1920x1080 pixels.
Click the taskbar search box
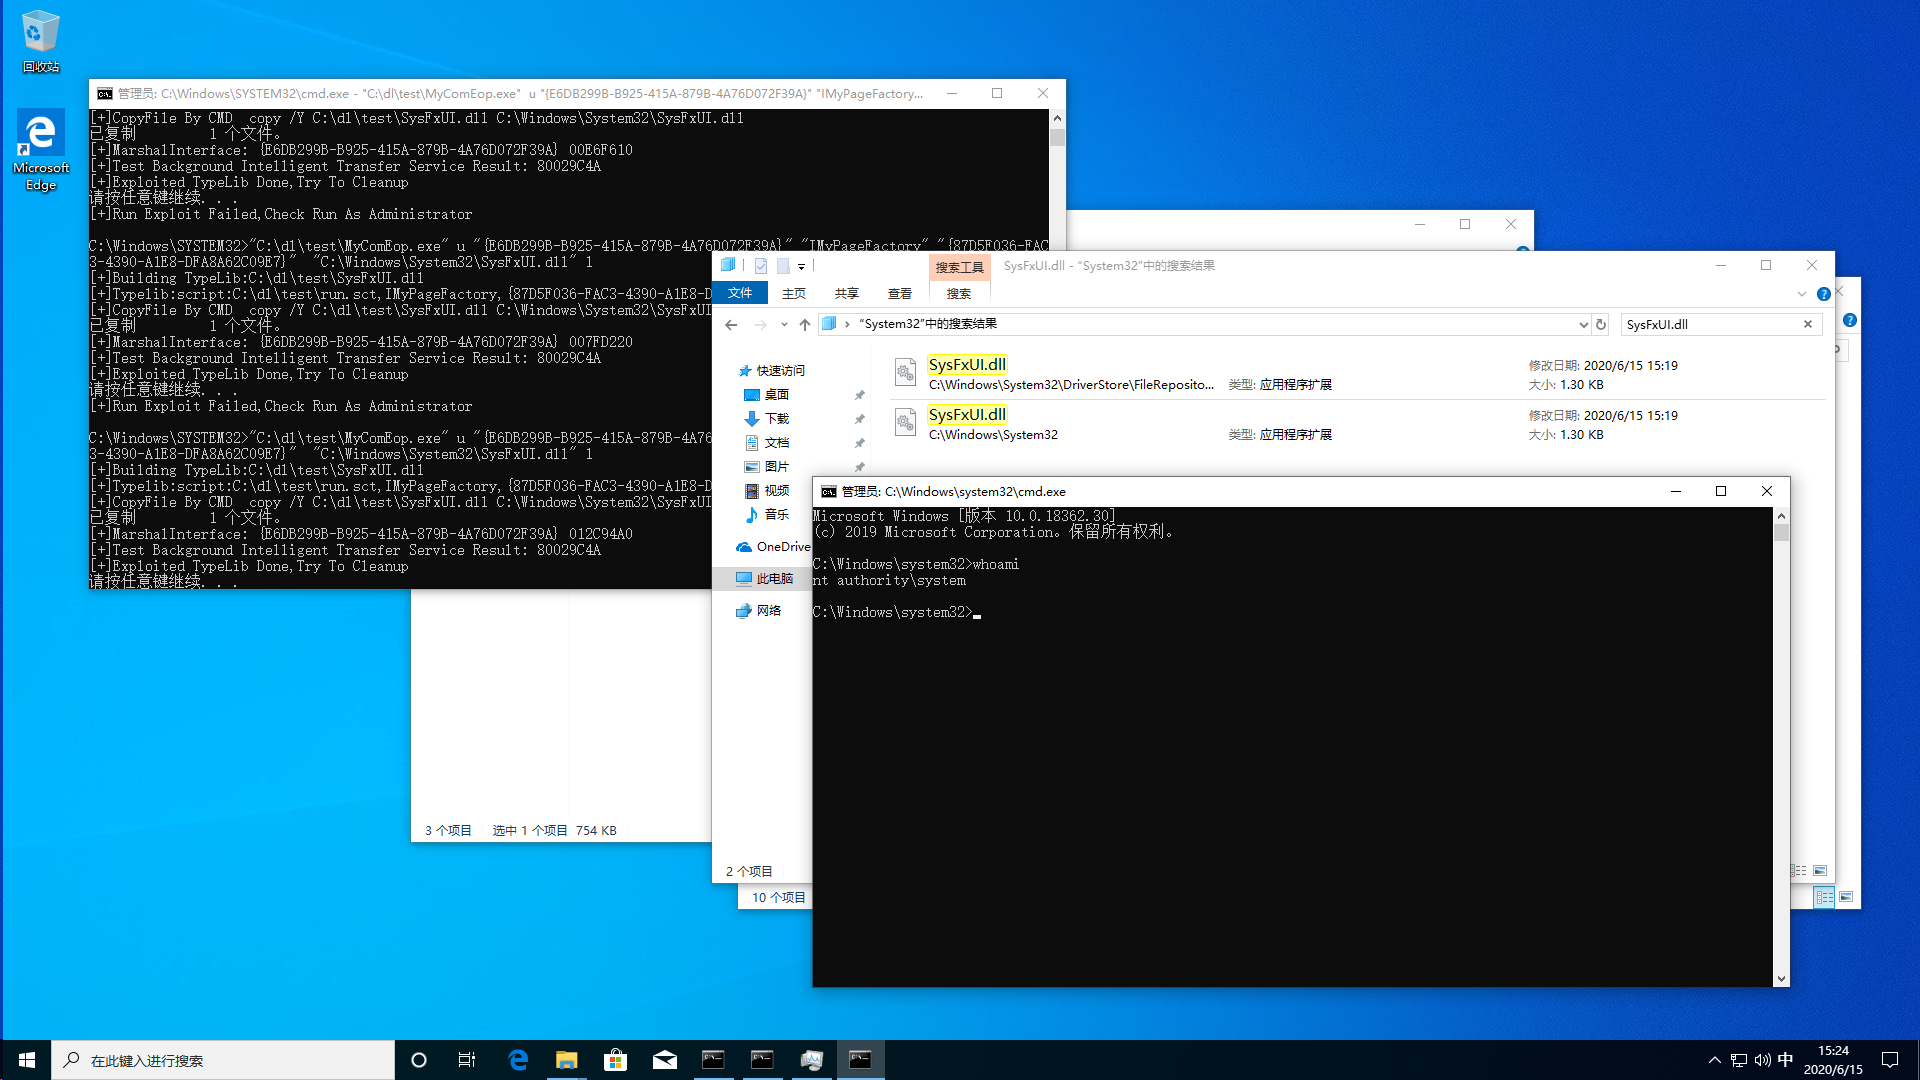point(223,1060)
